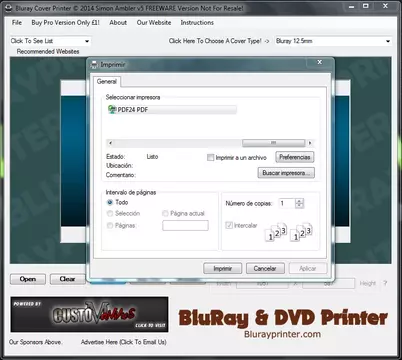This screenshot has width=402, height=360.
Task: Expand the Bluray 12.5mm cover type dropdown
Action: pos(333,41)
